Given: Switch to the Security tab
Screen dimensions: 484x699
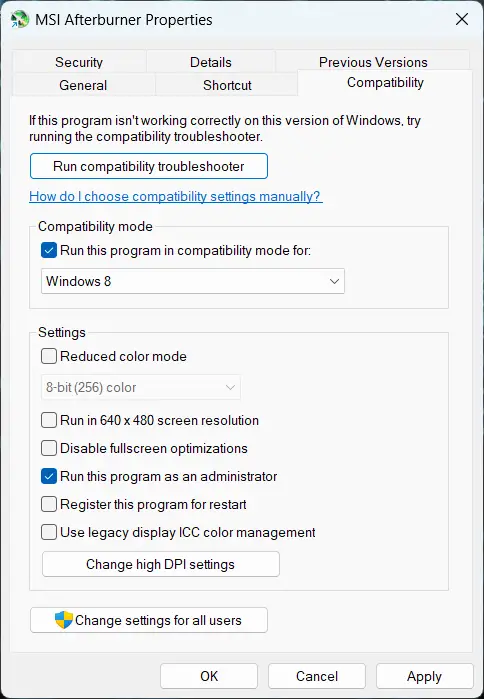Looking at the screenshot, I should point(79,62).
